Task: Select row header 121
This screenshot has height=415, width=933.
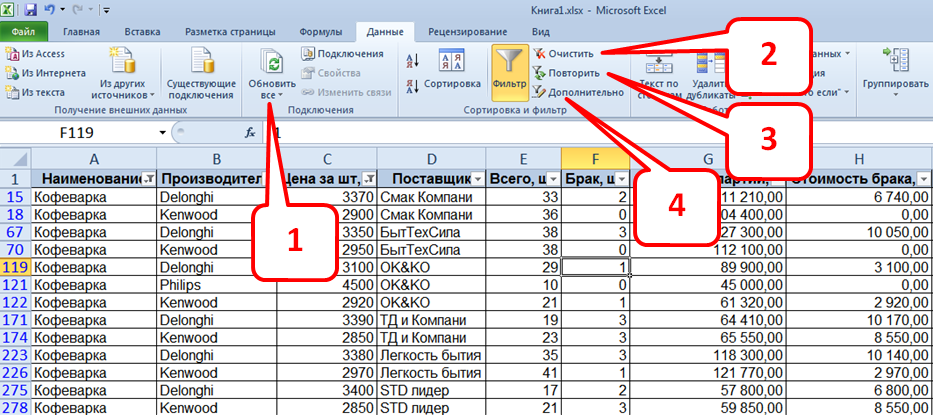Action: tap(15, 286)
